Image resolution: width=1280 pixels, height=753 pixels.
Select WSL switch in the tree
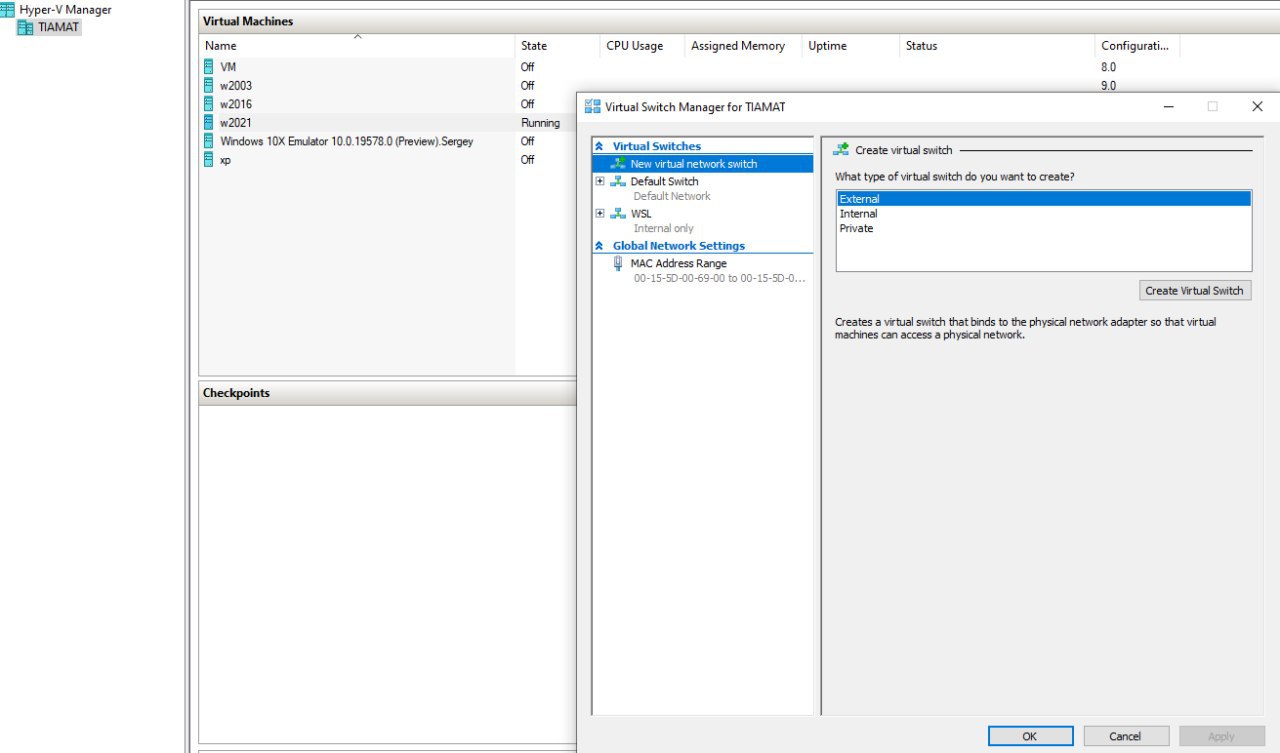coord(641,213)
